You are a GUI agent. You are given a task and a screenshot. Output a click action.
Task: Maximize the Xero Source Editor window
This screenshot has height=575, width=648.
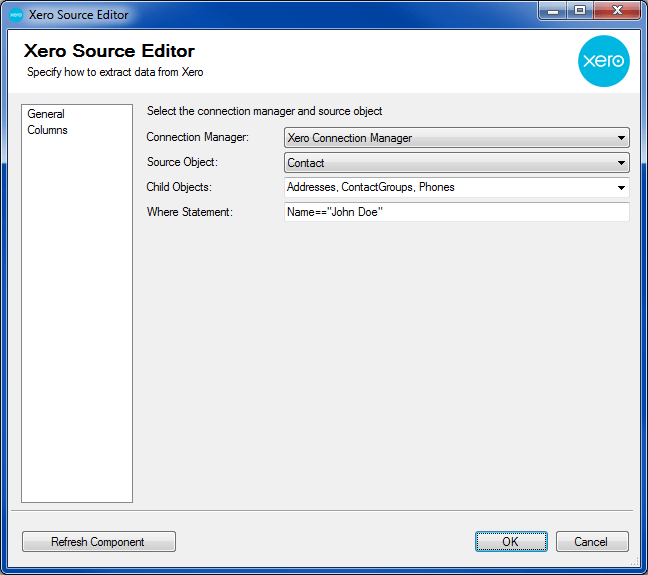coord(580,11)
